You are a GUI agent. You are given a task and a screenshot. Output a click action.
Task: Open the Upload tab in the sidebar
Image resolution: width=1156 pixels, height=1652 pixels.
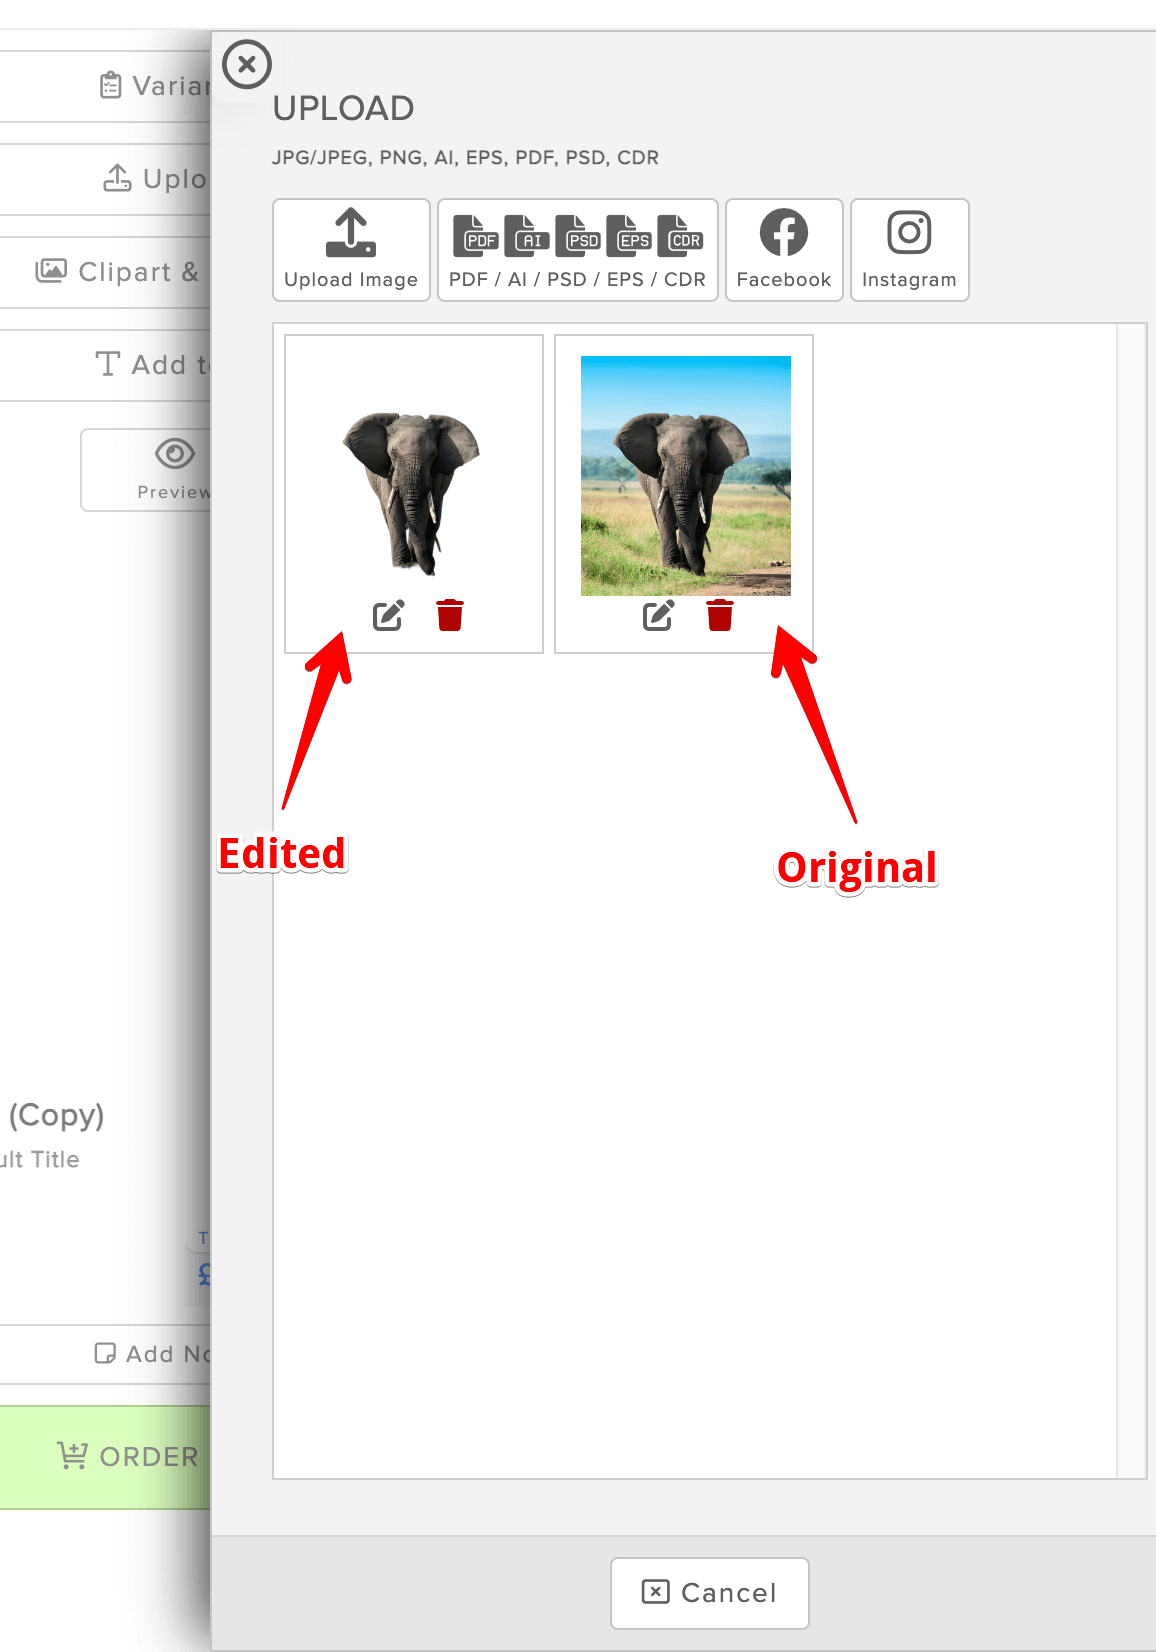[105, 179]
